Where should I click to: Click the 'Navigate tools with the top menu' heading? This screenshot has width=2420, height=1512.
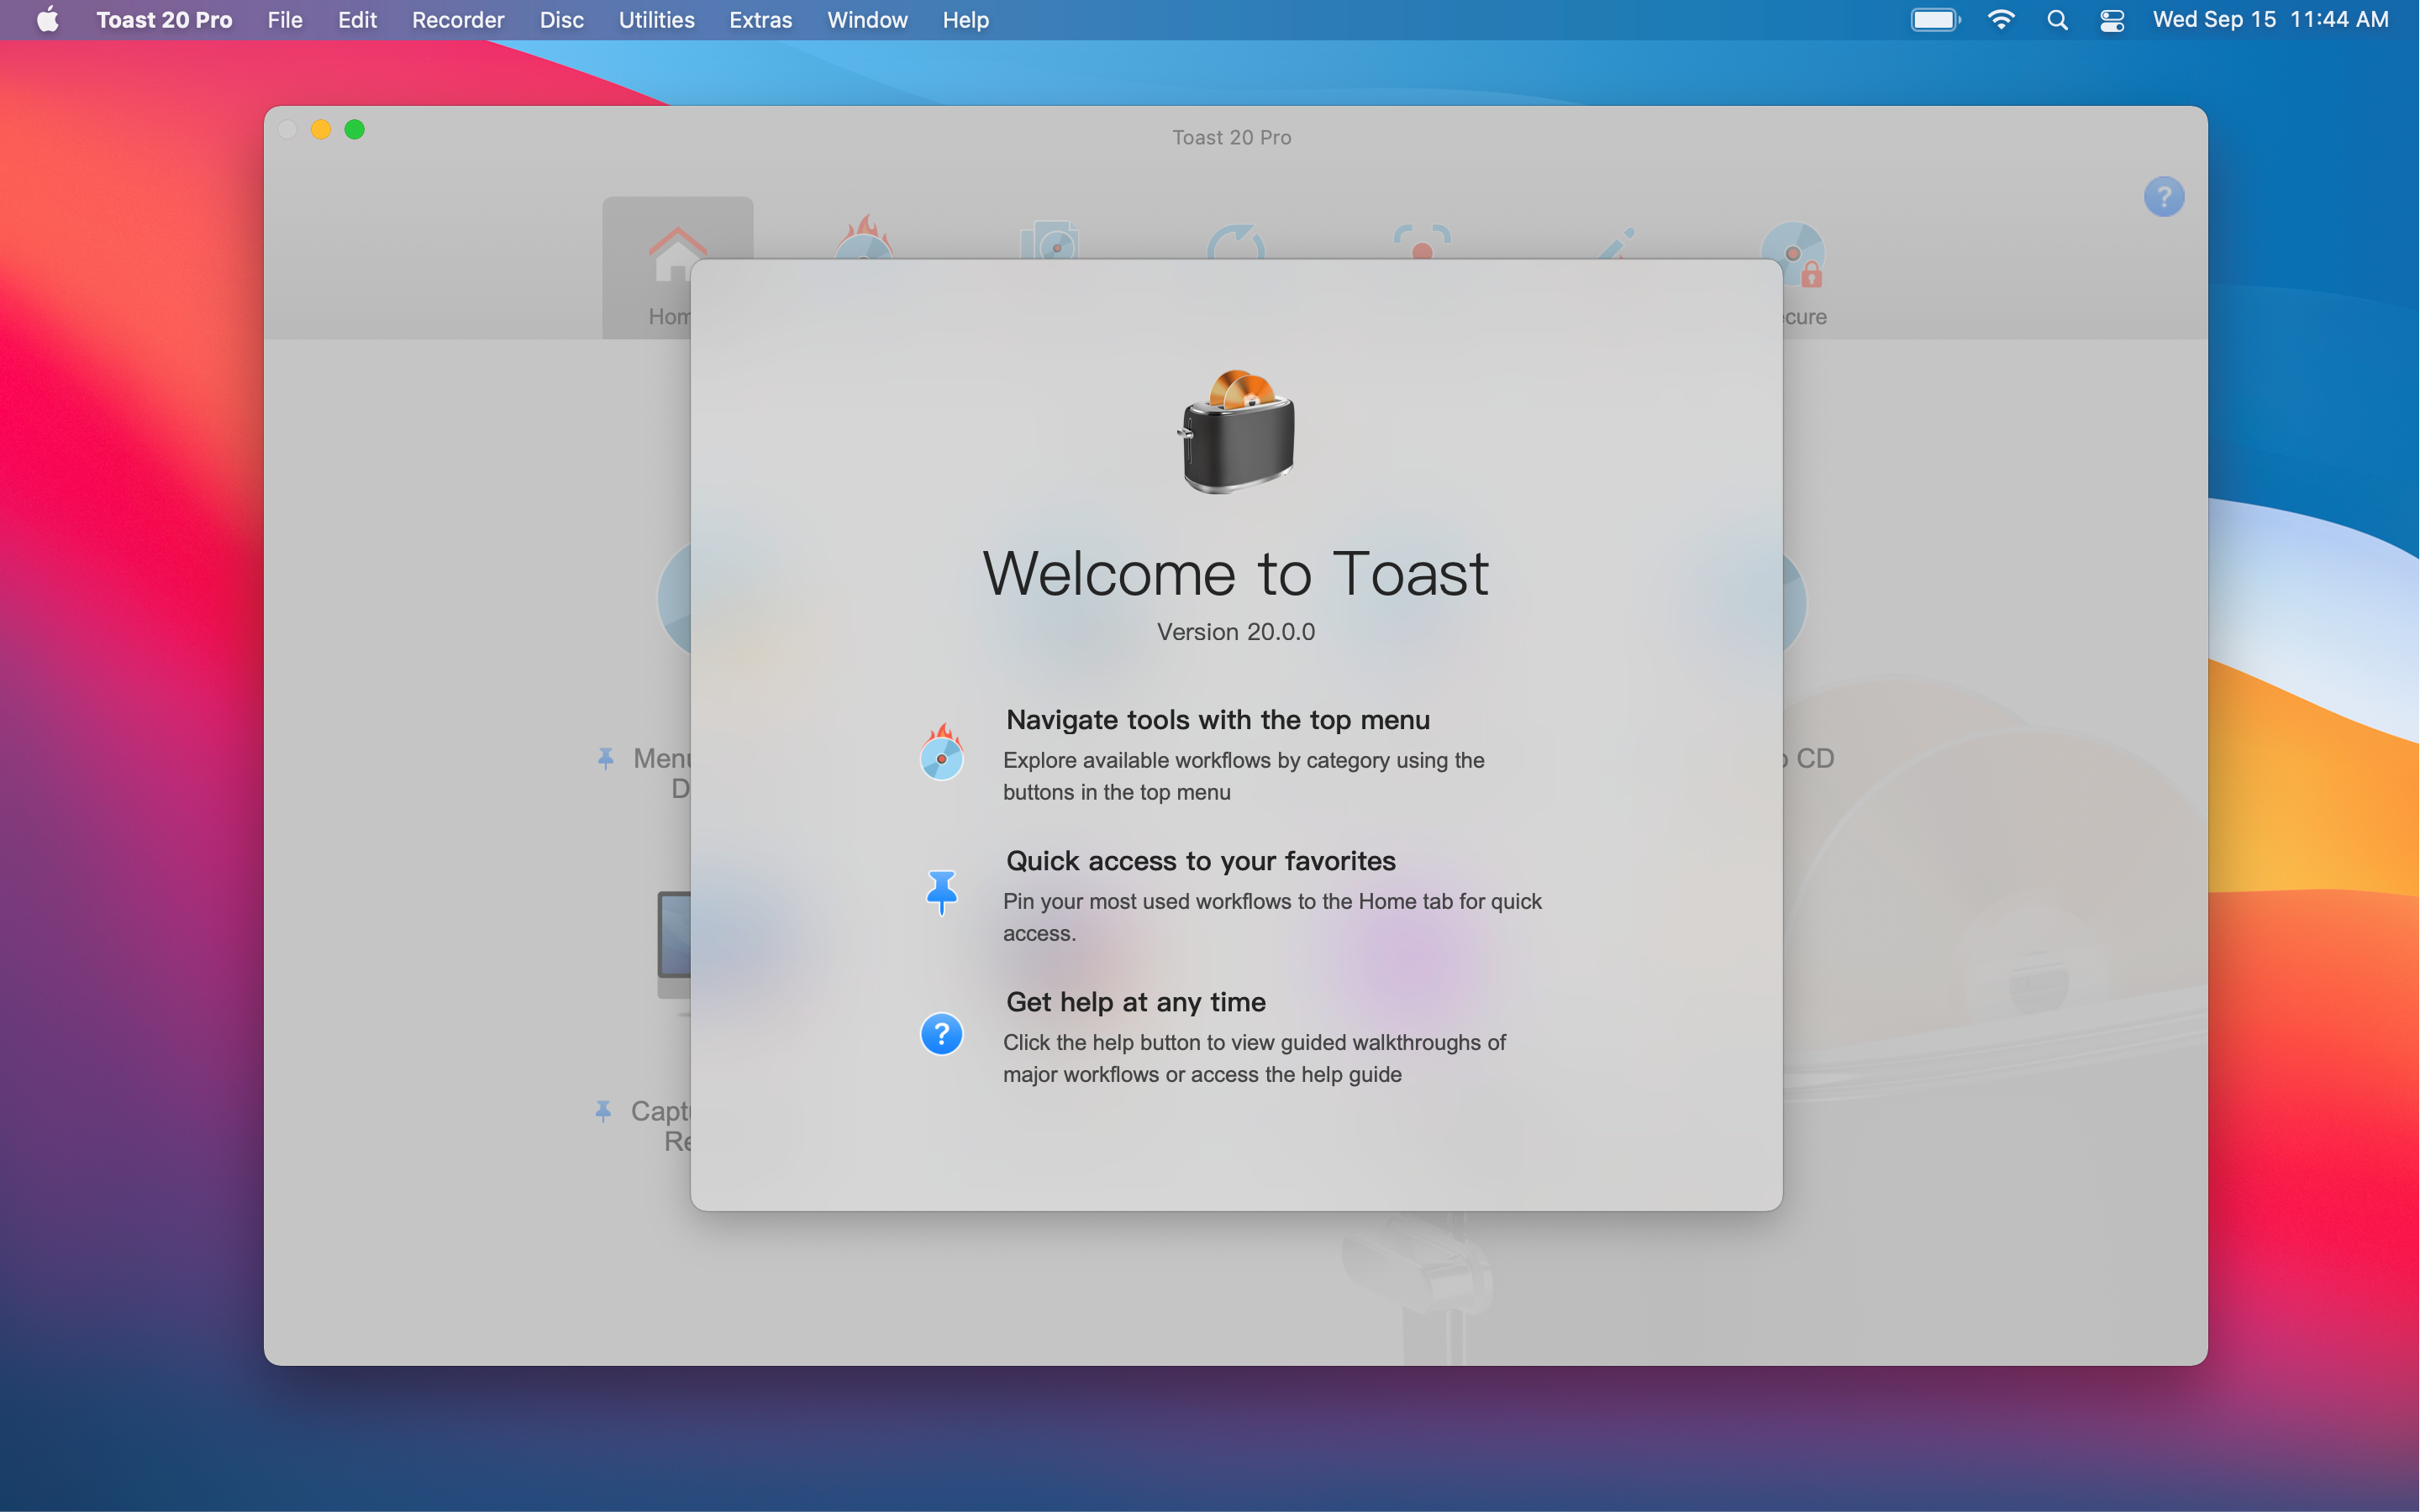point(1217,720)
